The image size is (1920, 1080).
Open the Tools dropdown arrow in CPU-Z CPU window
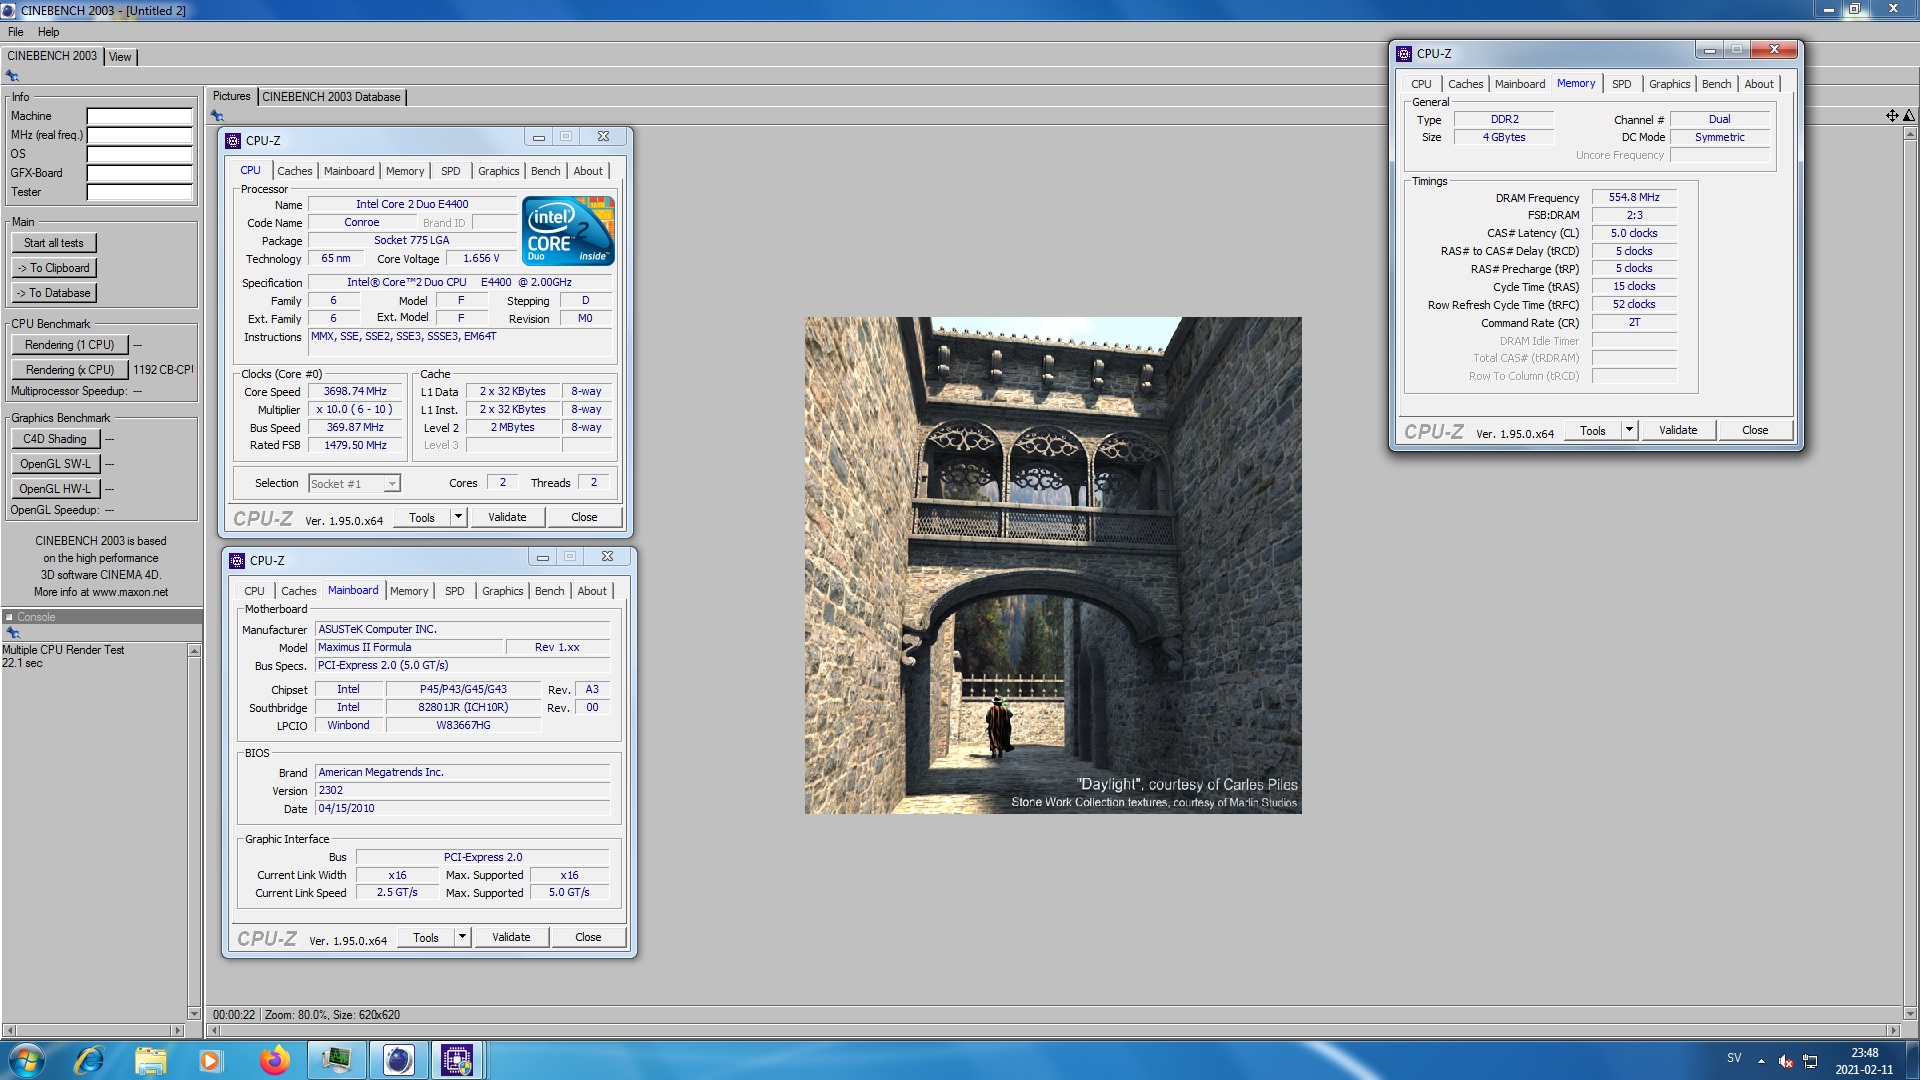coord(458,517)
